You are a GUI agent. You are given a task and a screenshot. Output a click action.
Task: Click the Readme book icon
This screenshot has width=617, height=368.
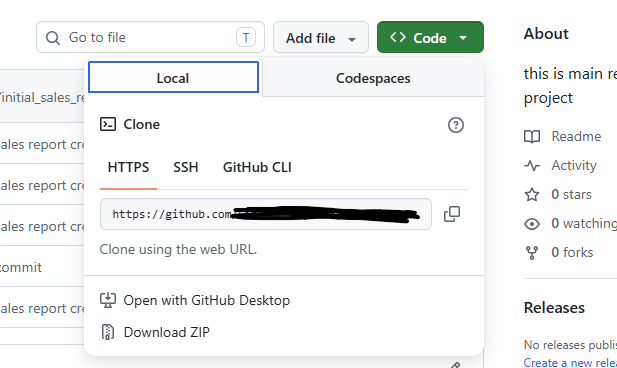click(532, 137)
